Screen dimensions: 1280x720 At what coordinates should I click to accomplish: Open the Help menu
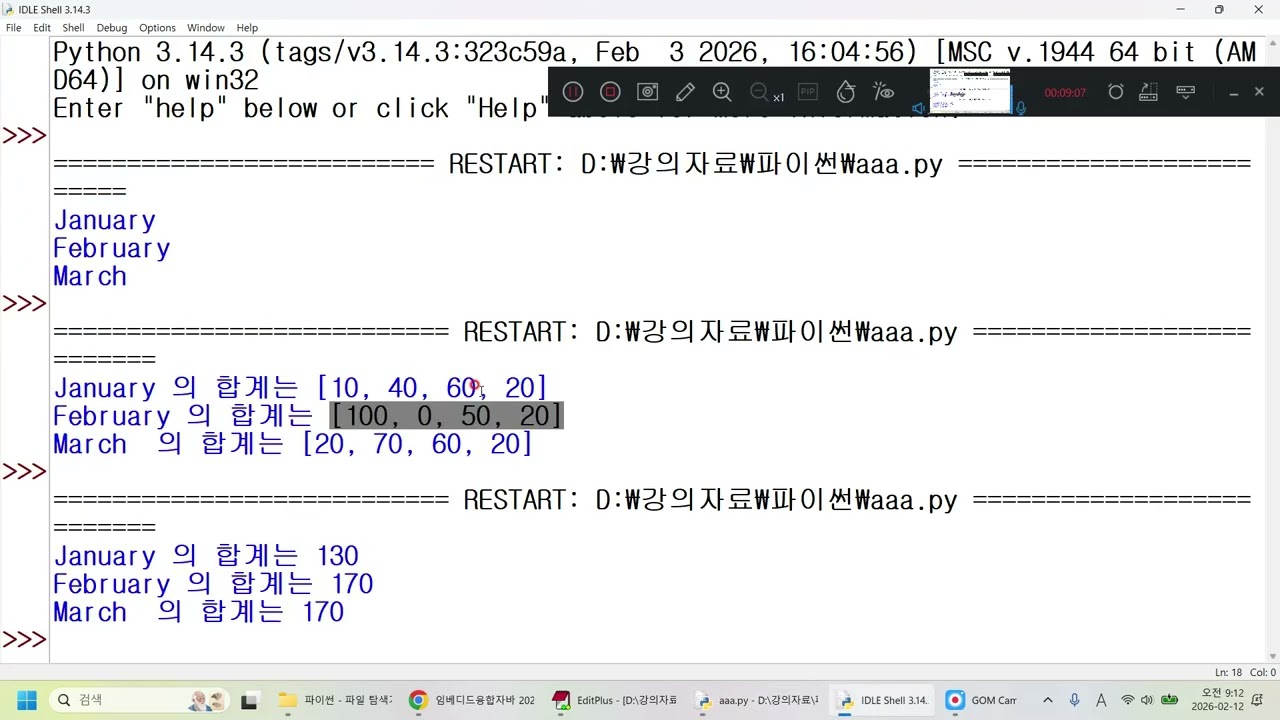pyautogui.click(x=247, y=28)
